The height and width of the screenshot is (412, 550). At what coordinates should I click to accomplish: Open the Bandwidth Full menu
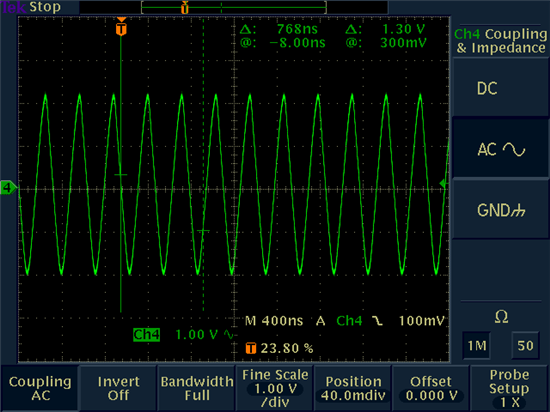[x=197, y=388]
